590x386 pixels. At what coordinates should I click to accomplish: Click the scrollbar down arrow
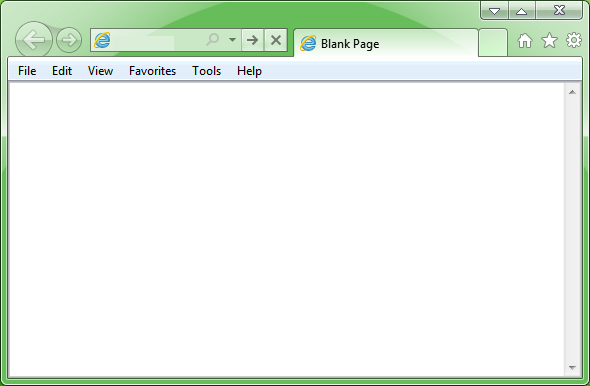[x=572, y=368]
